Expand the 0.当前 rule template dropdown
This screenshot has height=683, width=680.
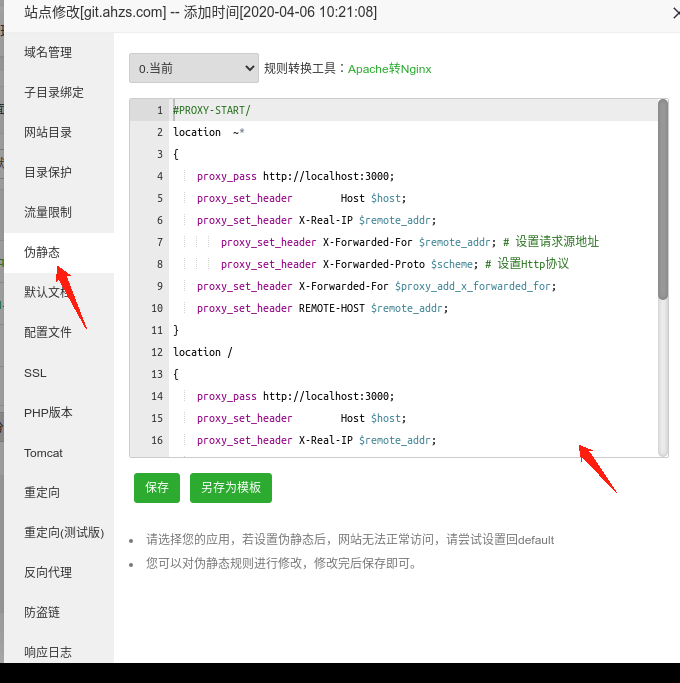coord(194,68)
